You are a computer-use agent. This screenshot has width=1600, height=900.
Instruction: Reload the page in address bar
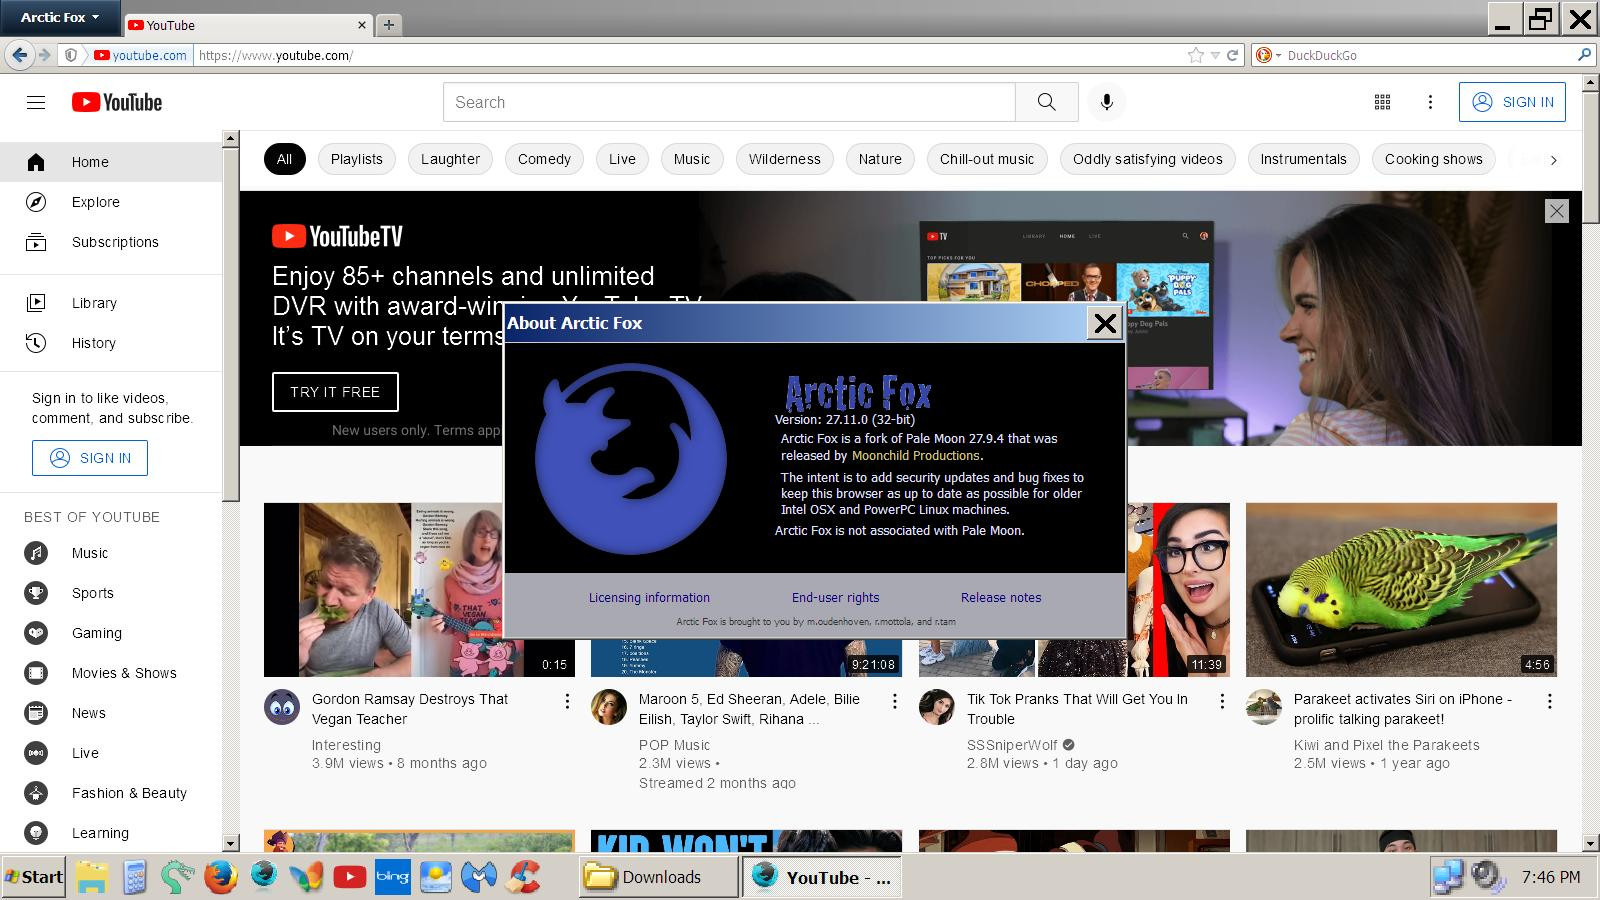(x=1233, y=55)
